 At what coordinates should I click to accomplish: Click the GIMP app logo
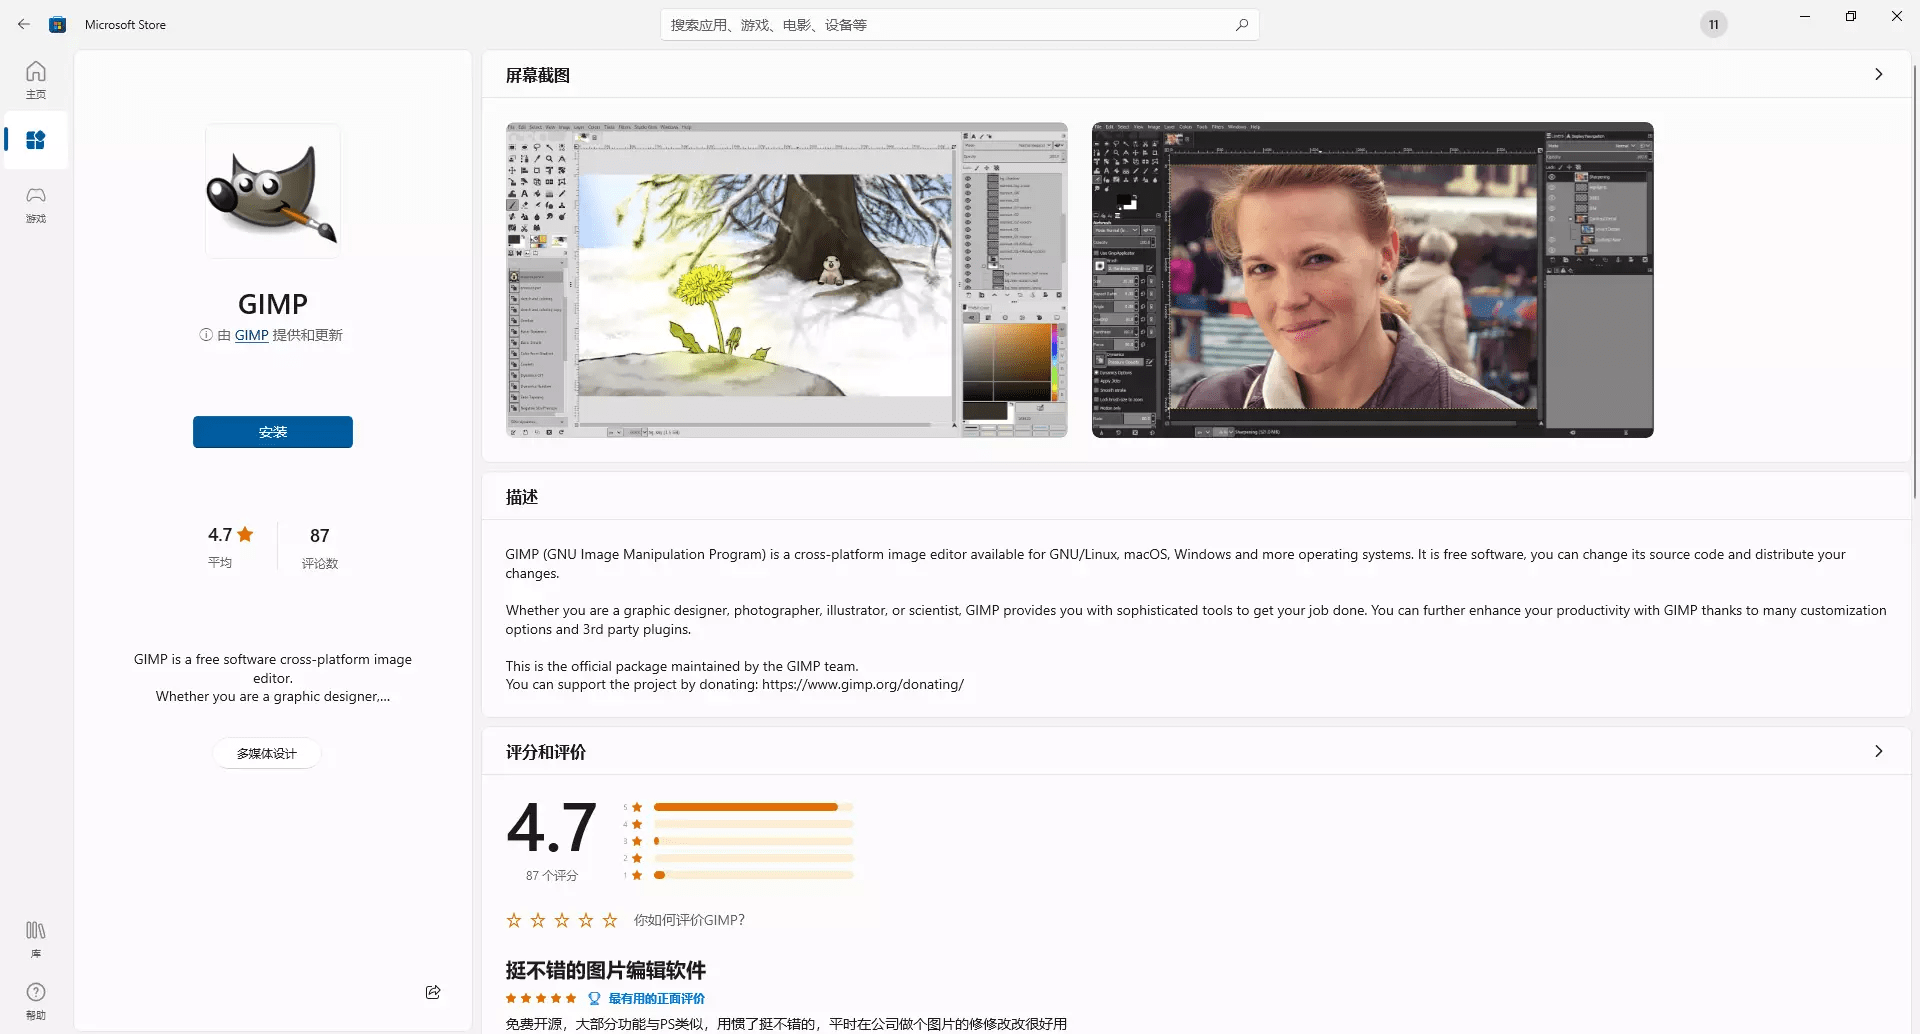coord(273,191)
